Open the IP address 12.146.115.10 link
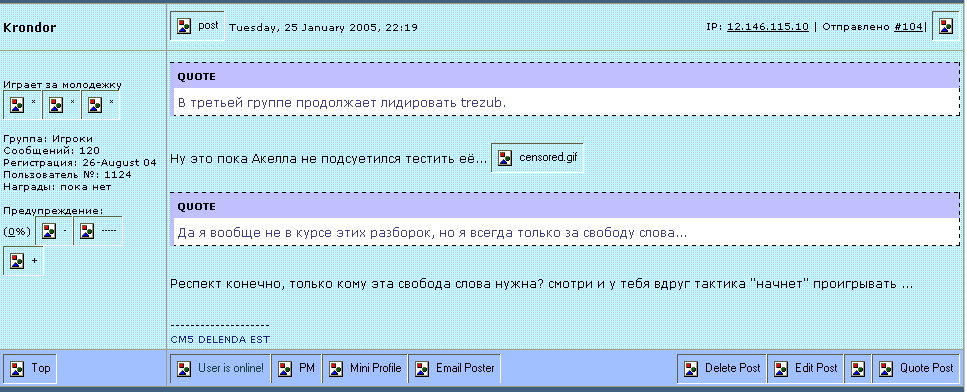This screenshot has height=392, width=967. (768, 27)
